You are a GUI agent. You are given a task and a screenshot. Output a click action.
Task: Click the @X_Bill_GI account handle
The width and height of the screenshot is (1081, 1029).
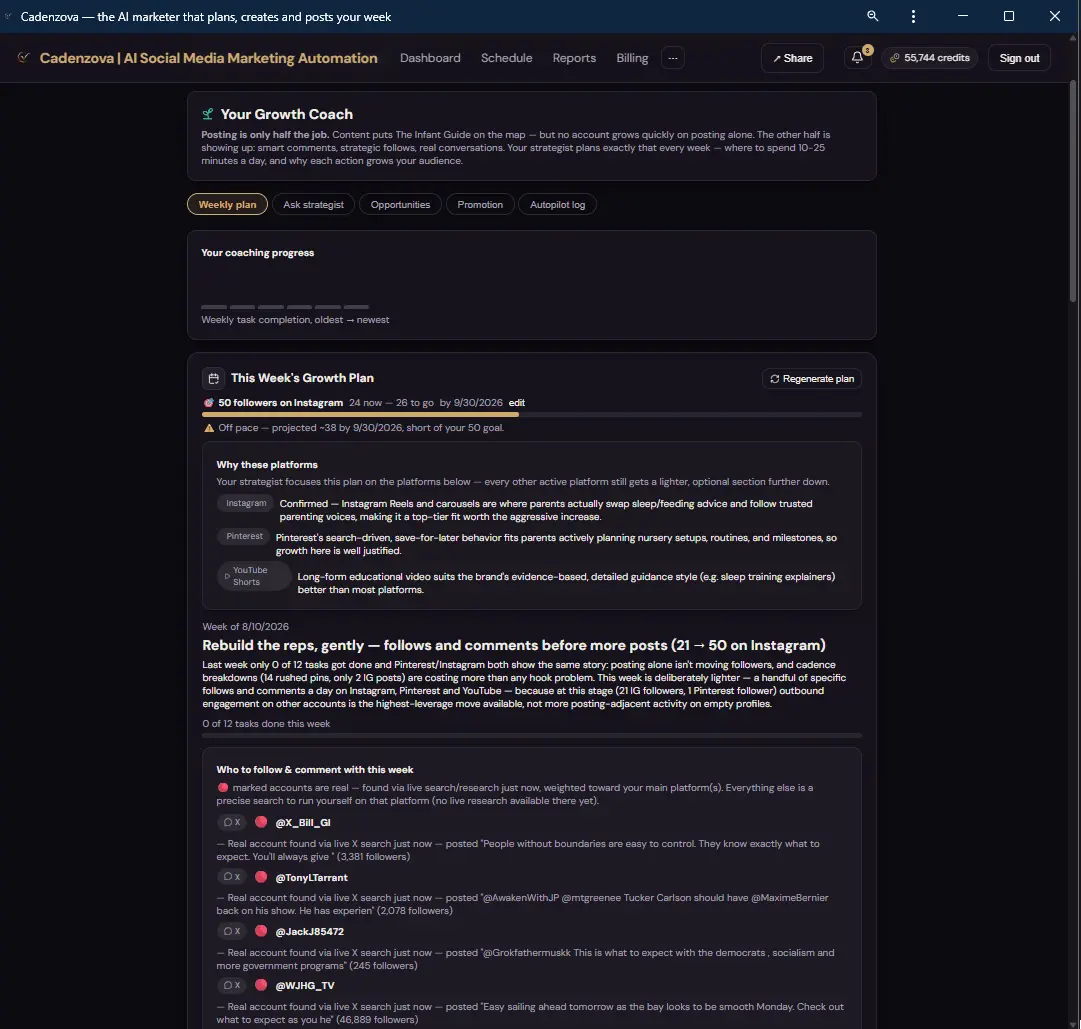tap(303, 822)
